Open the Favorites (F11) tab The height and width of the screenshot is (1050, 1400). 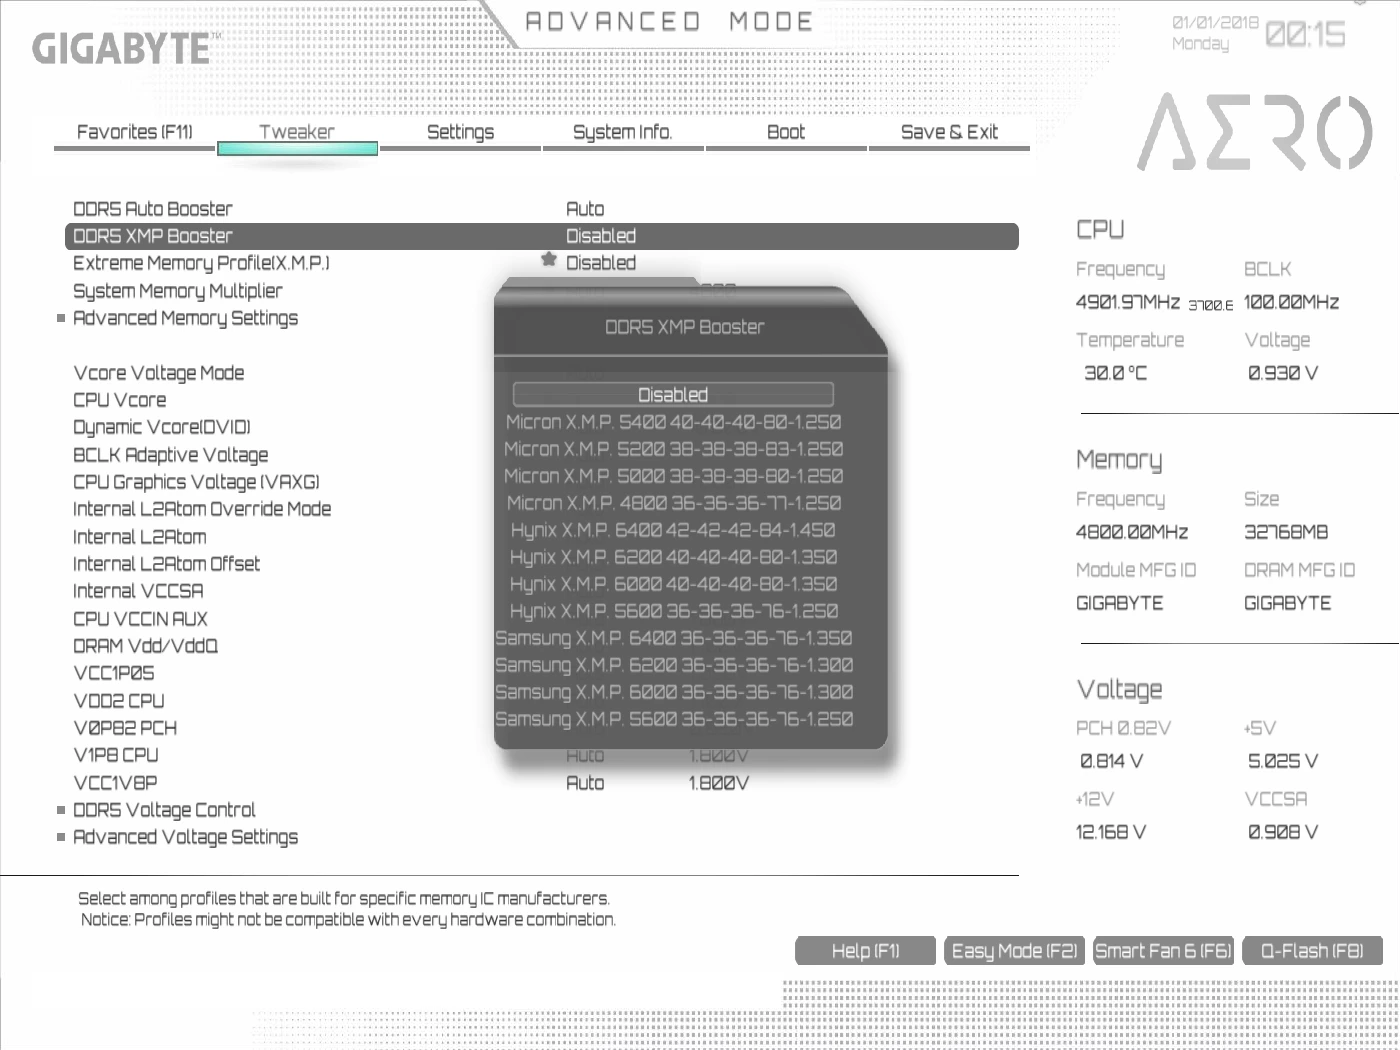click(x=134, y=132)
